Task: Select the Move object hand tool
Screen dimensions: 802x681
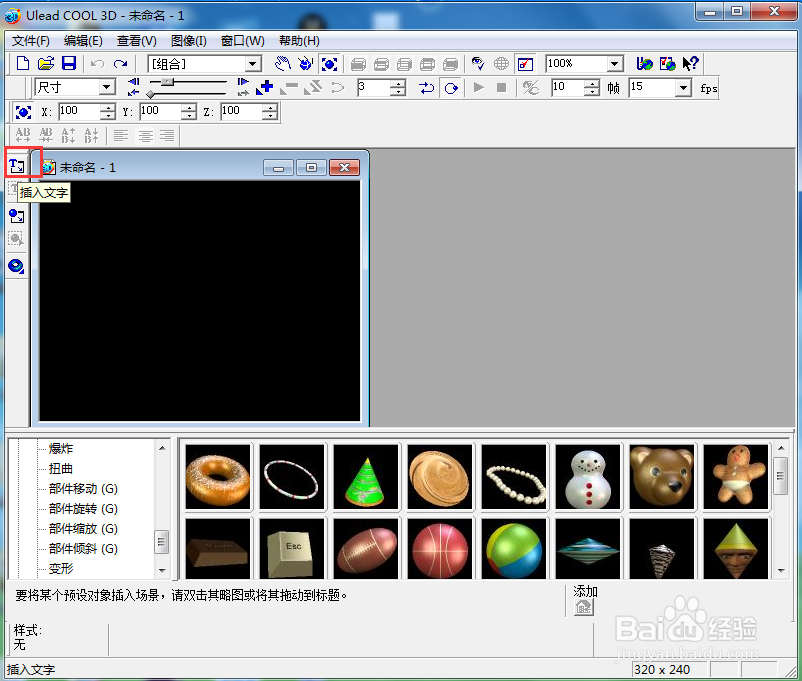Action: coord(282,63)
